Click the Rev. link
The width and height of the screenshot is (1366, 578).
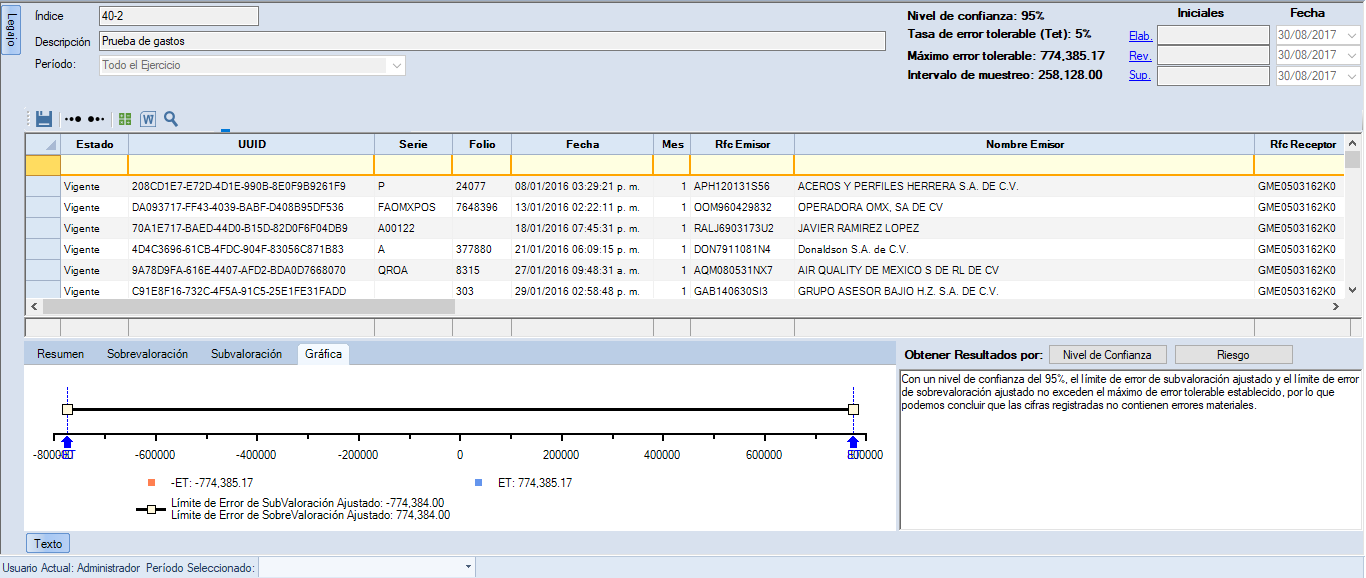[x=1140, y=56]
